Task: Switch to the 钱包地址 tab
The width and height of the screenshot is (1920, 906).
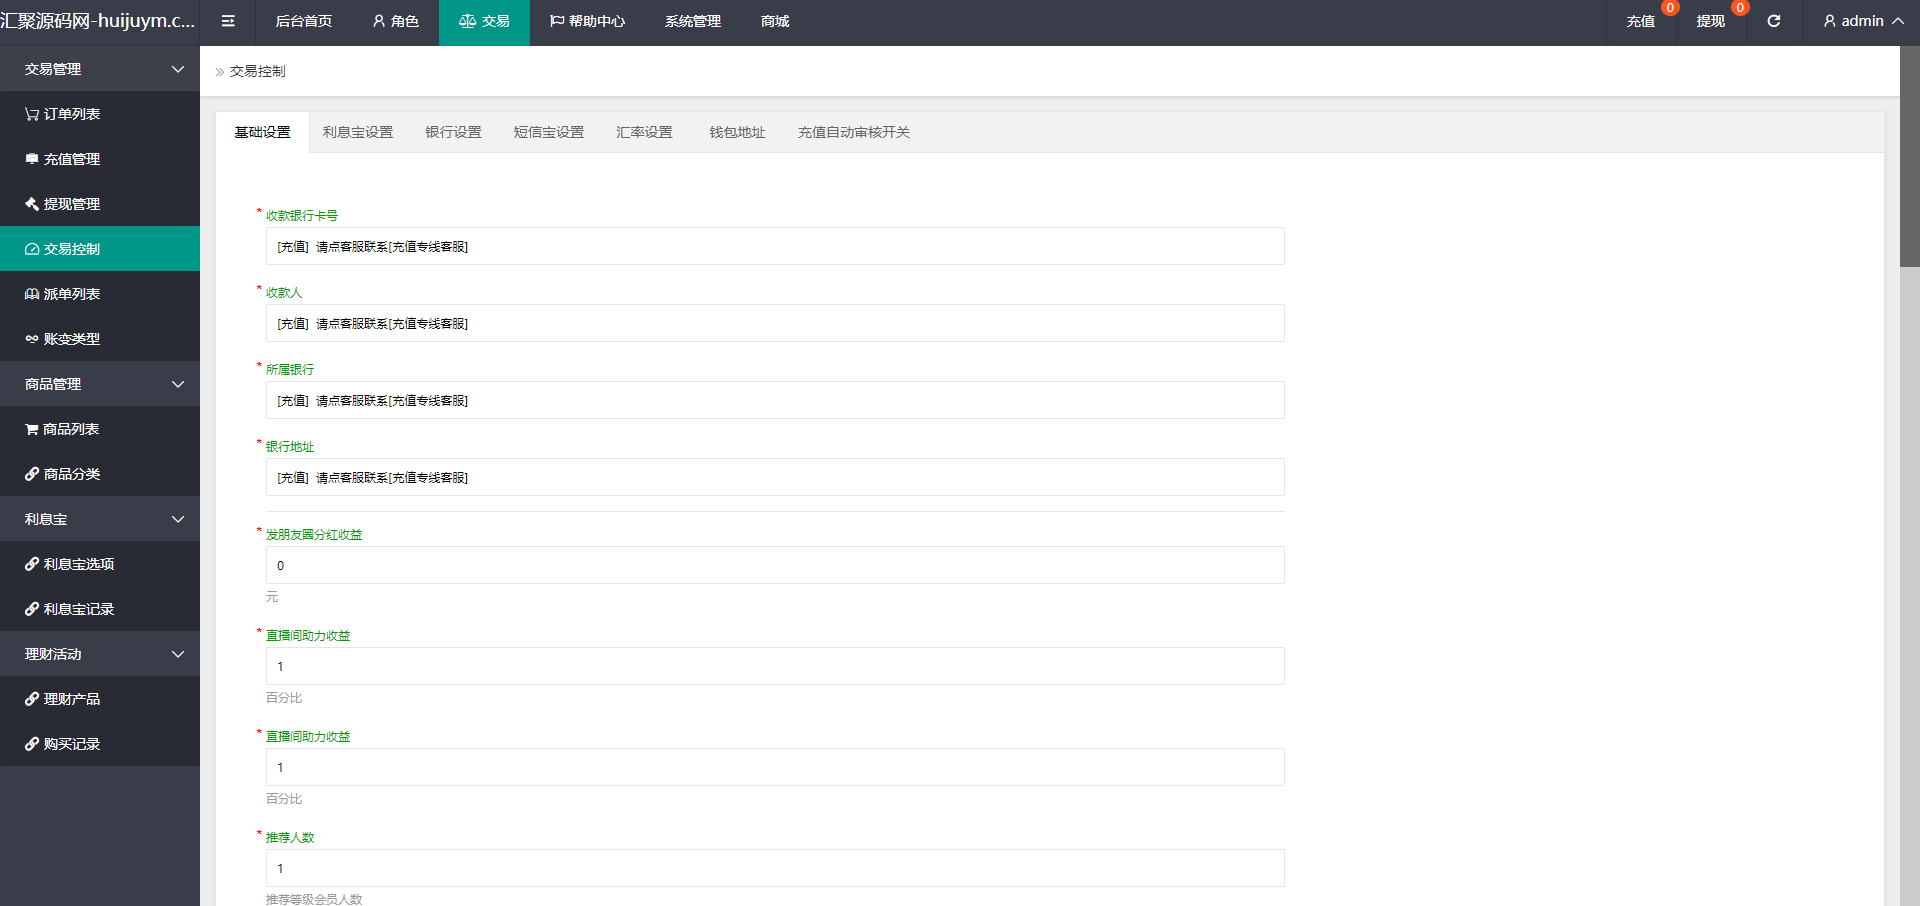Action: click(737, 132)
